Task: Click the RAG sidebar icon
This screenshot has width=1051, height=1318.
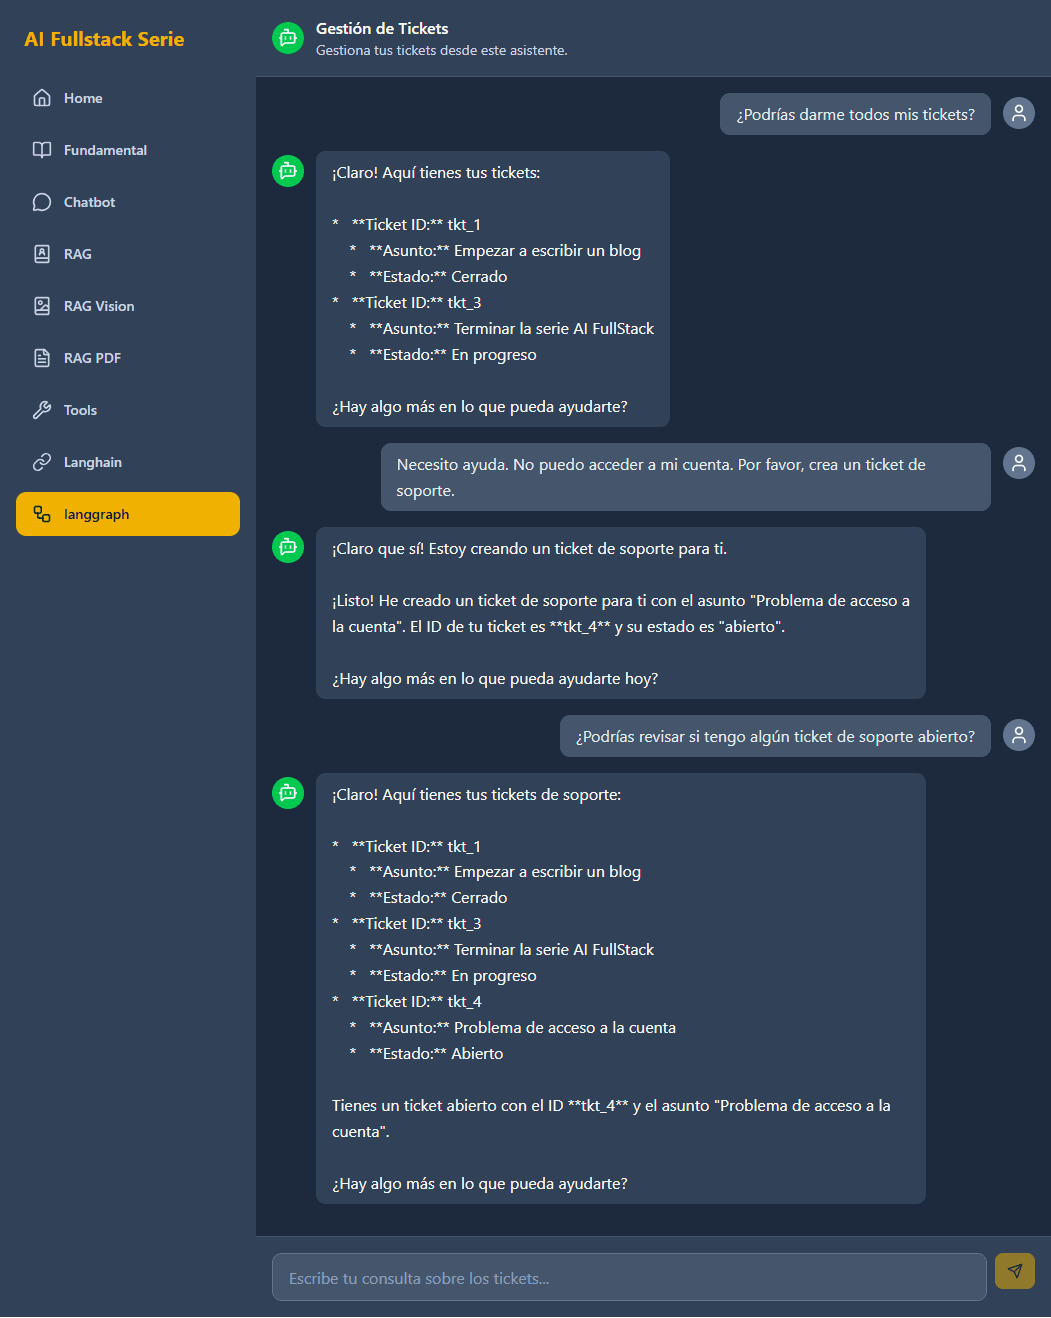Action: 42,254
